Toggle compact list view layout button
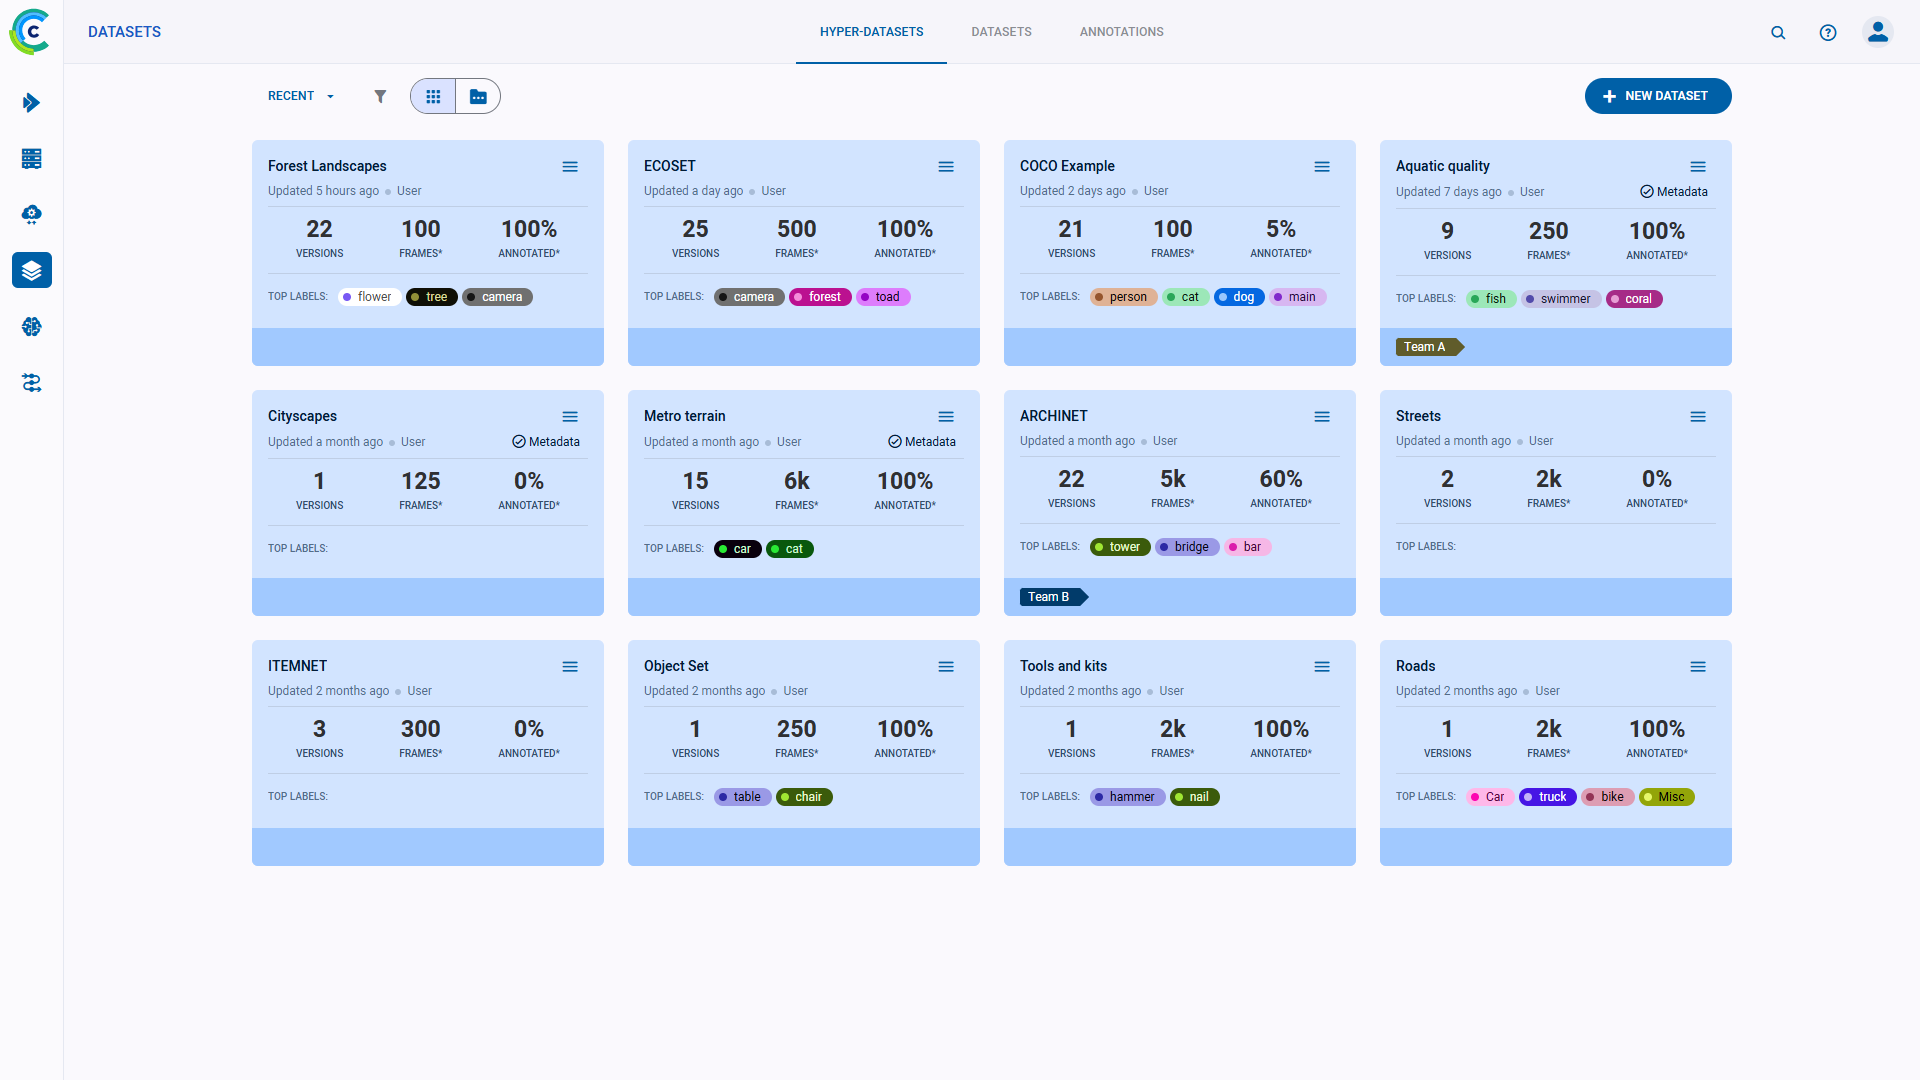This screenshot has width=1920, height=1080. click(477, 95)
